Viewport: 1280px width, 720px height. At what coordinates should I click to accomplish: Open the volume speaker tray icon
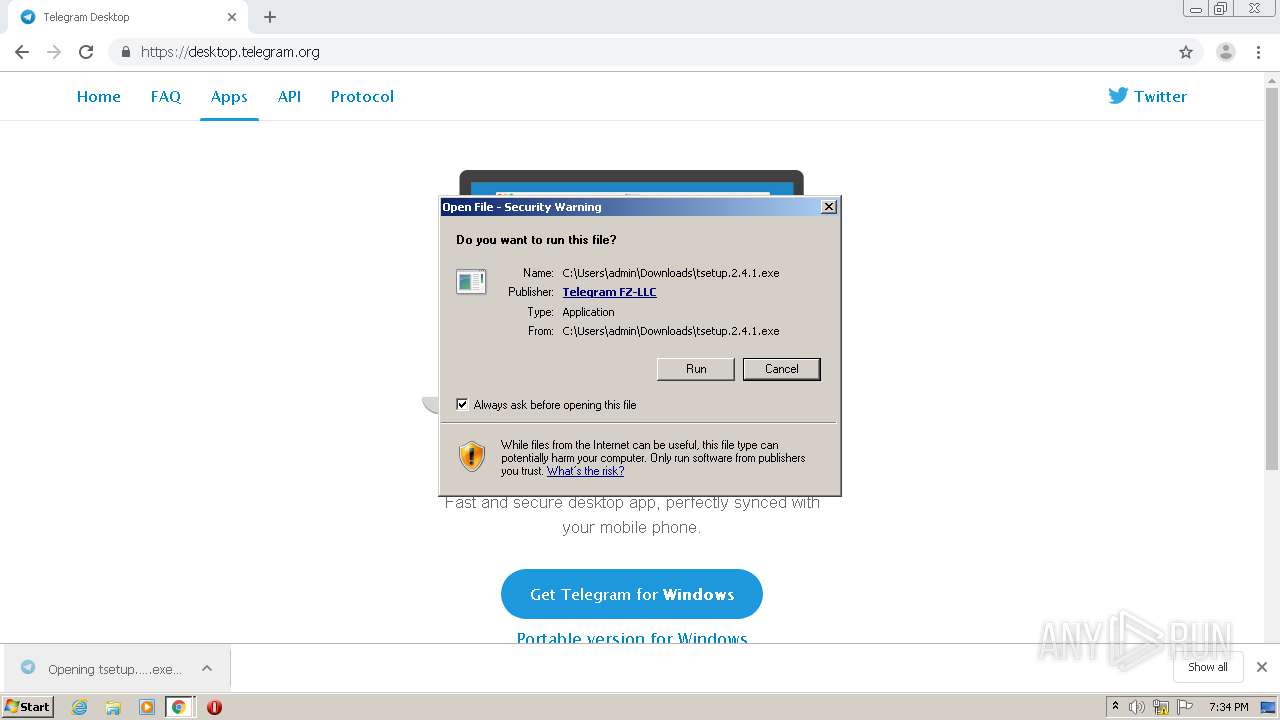(x=1137, y=707)
